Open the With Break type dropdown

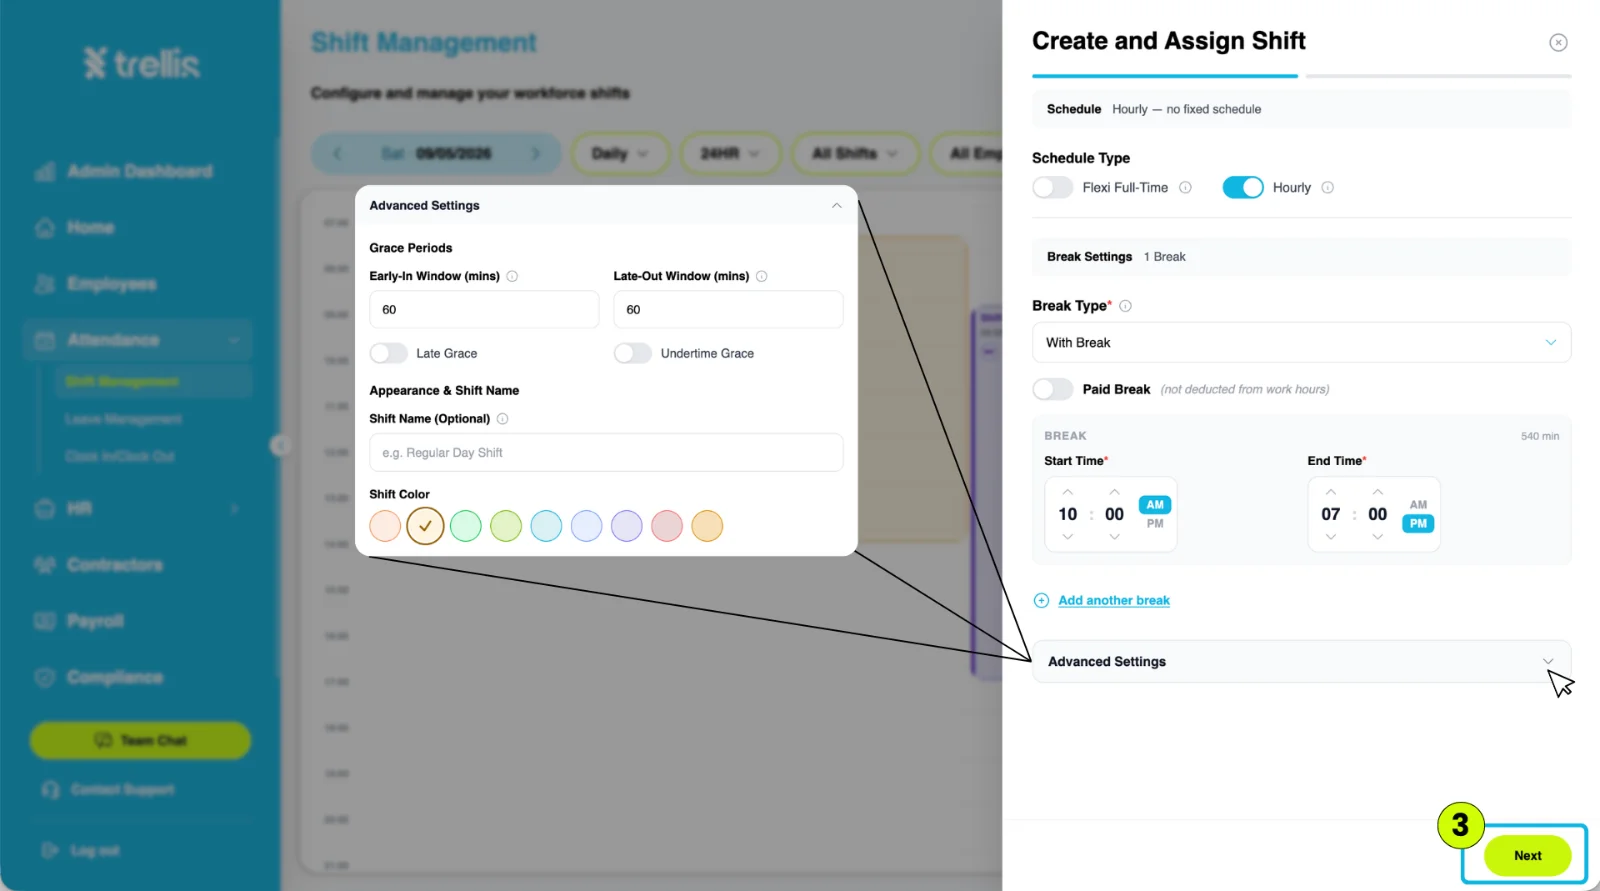click(x=1301, y=343)
